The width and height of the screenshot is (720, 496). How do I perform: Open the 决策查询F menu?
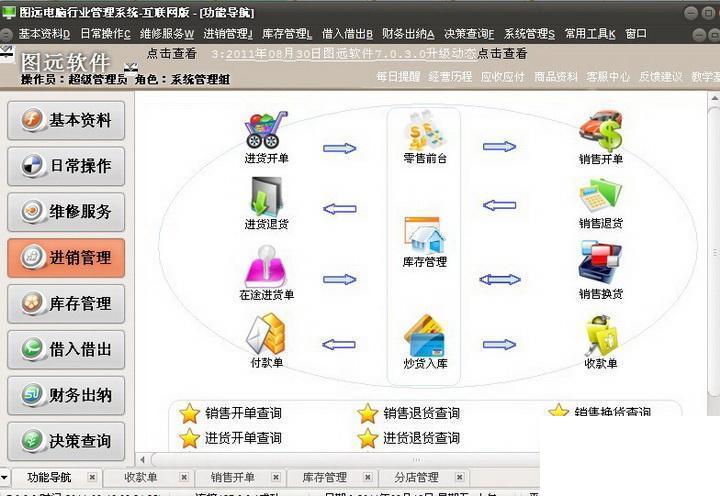(x=469, y=34)
